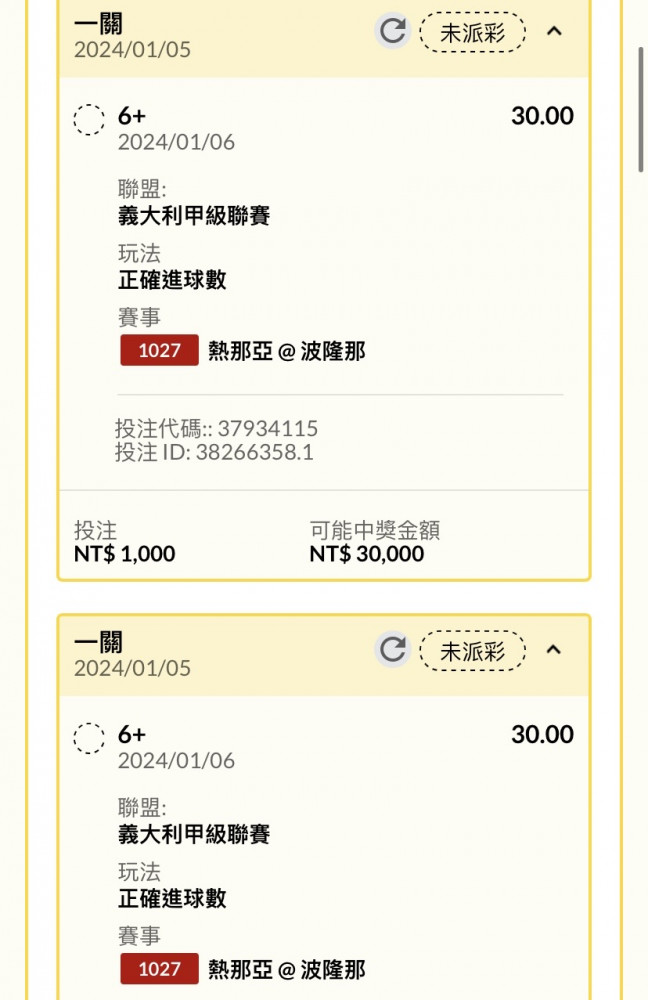Open 熱那亞 @ 波隆那 match in second slip
Image resolution: width=648 pixels, height=1000 pixels.
coord(286,969)
